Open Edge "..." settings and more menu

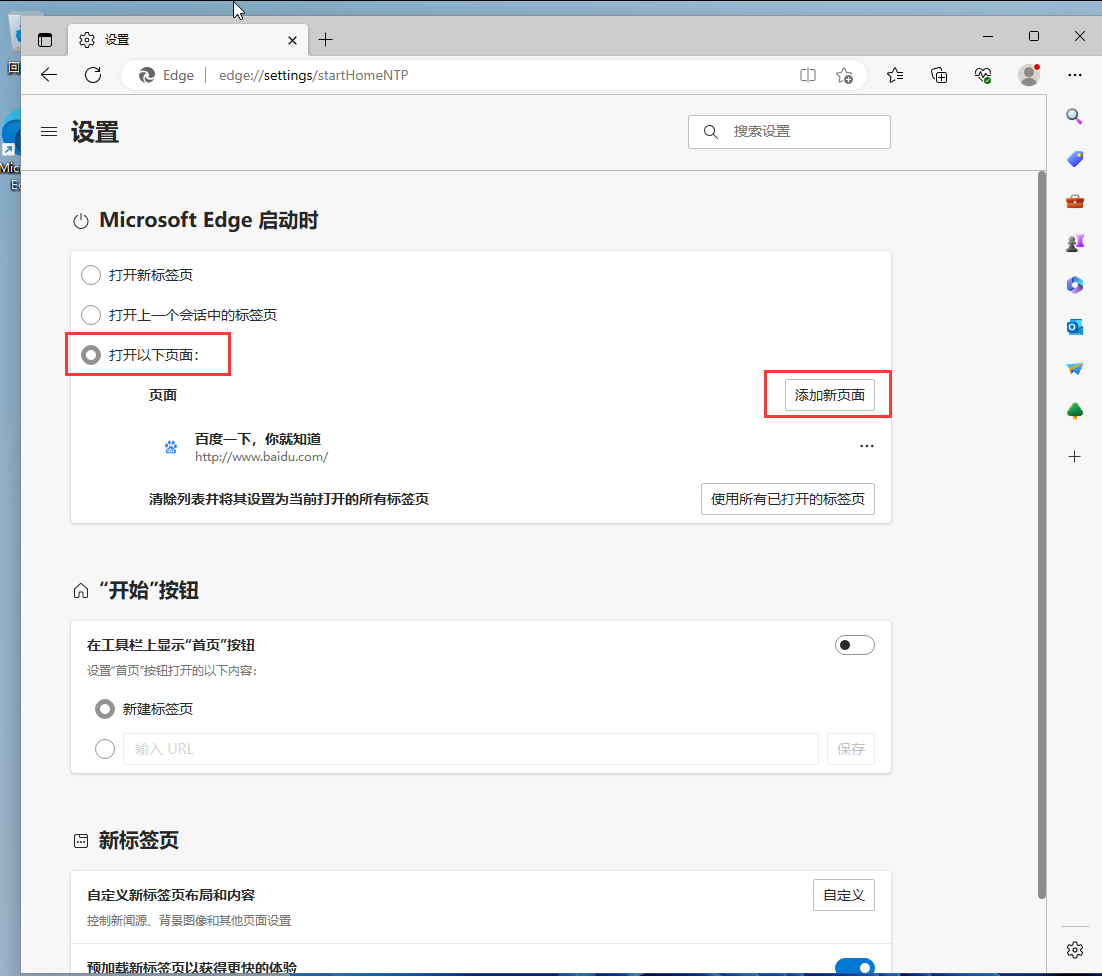[x=1075, y=75]
